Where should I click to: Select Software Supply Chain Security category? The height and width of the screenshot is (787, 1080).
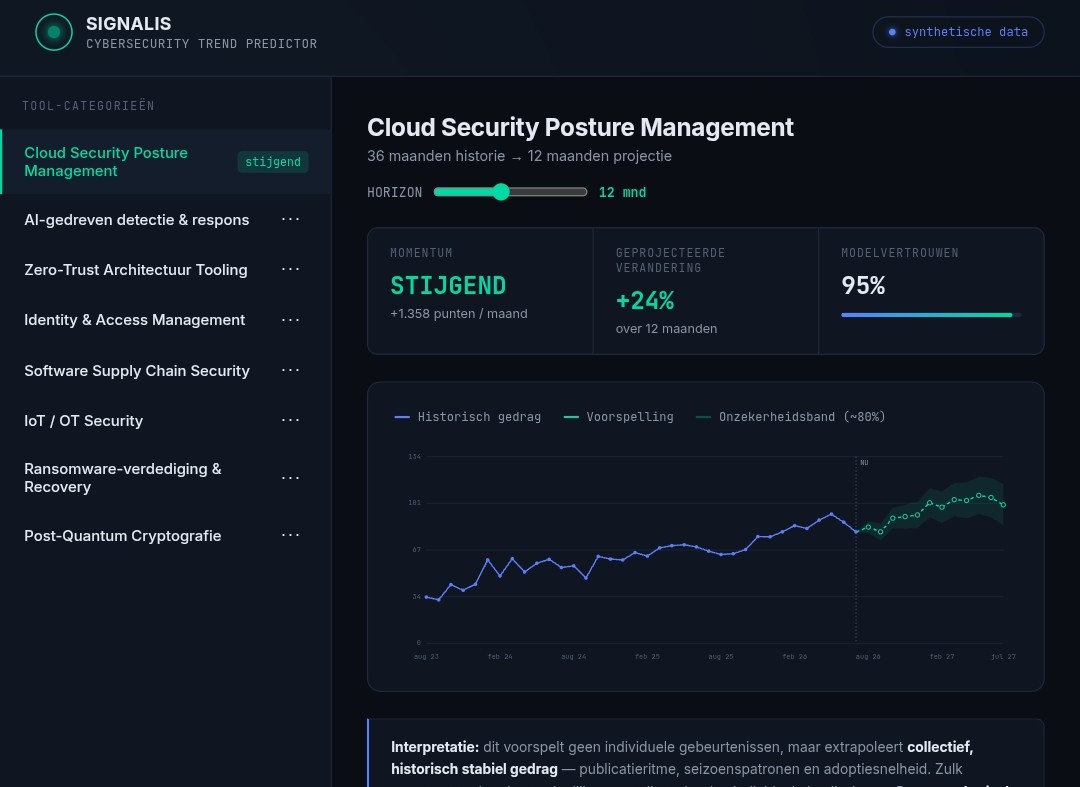point(166,370)
